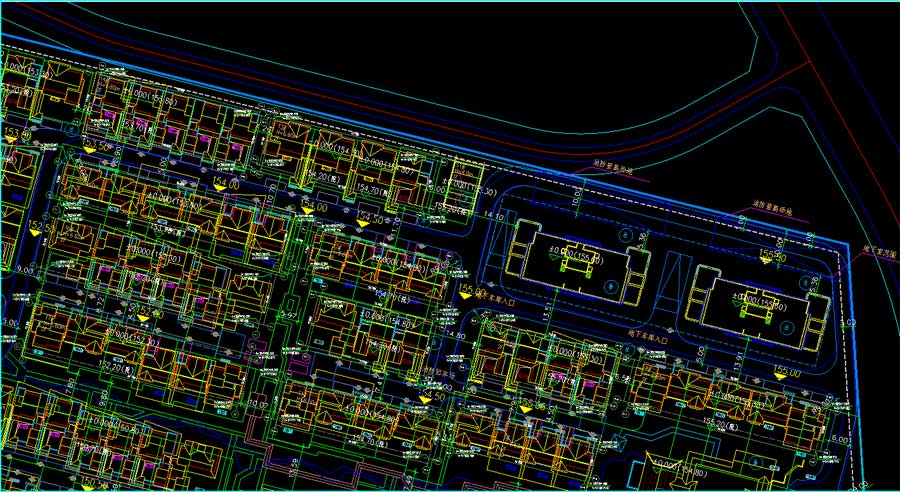Click the magenta 地下室范围 annotation label

(x=880, y=251)
